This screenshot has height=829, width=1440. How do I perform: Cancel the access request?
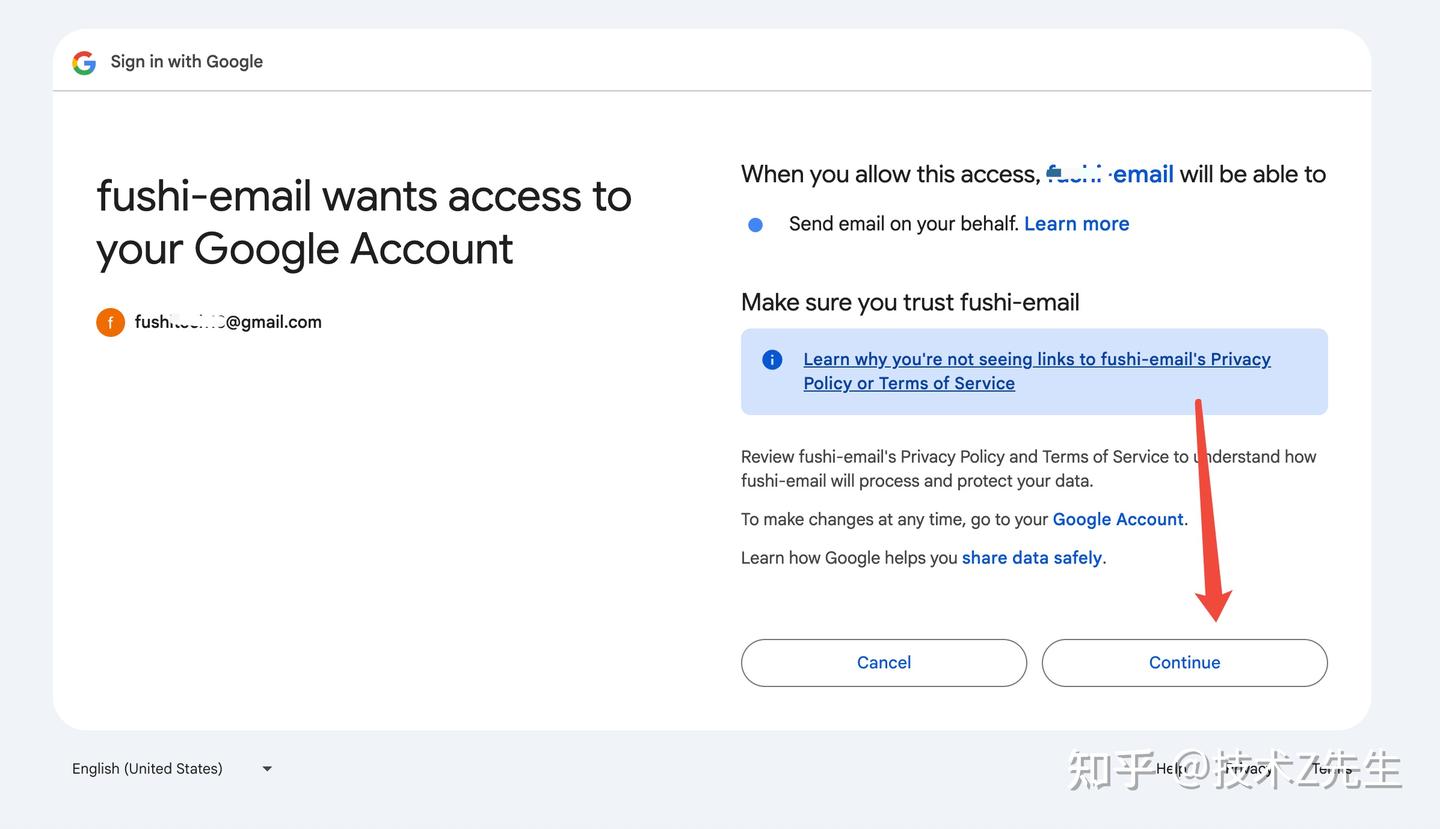[883, 662]
